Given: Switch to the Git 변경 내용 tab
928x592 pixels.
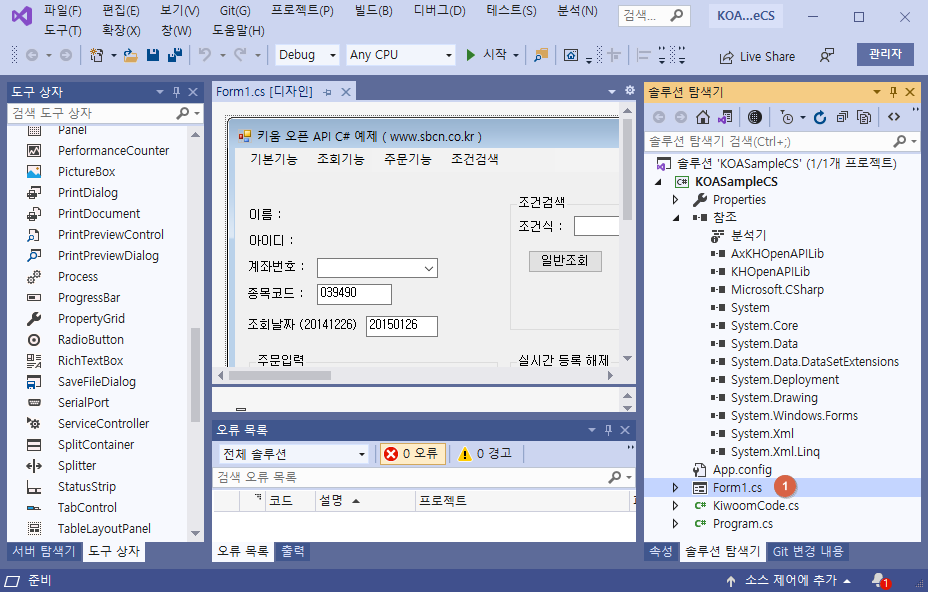Looking at the screenshot, I should click(808, 551).
